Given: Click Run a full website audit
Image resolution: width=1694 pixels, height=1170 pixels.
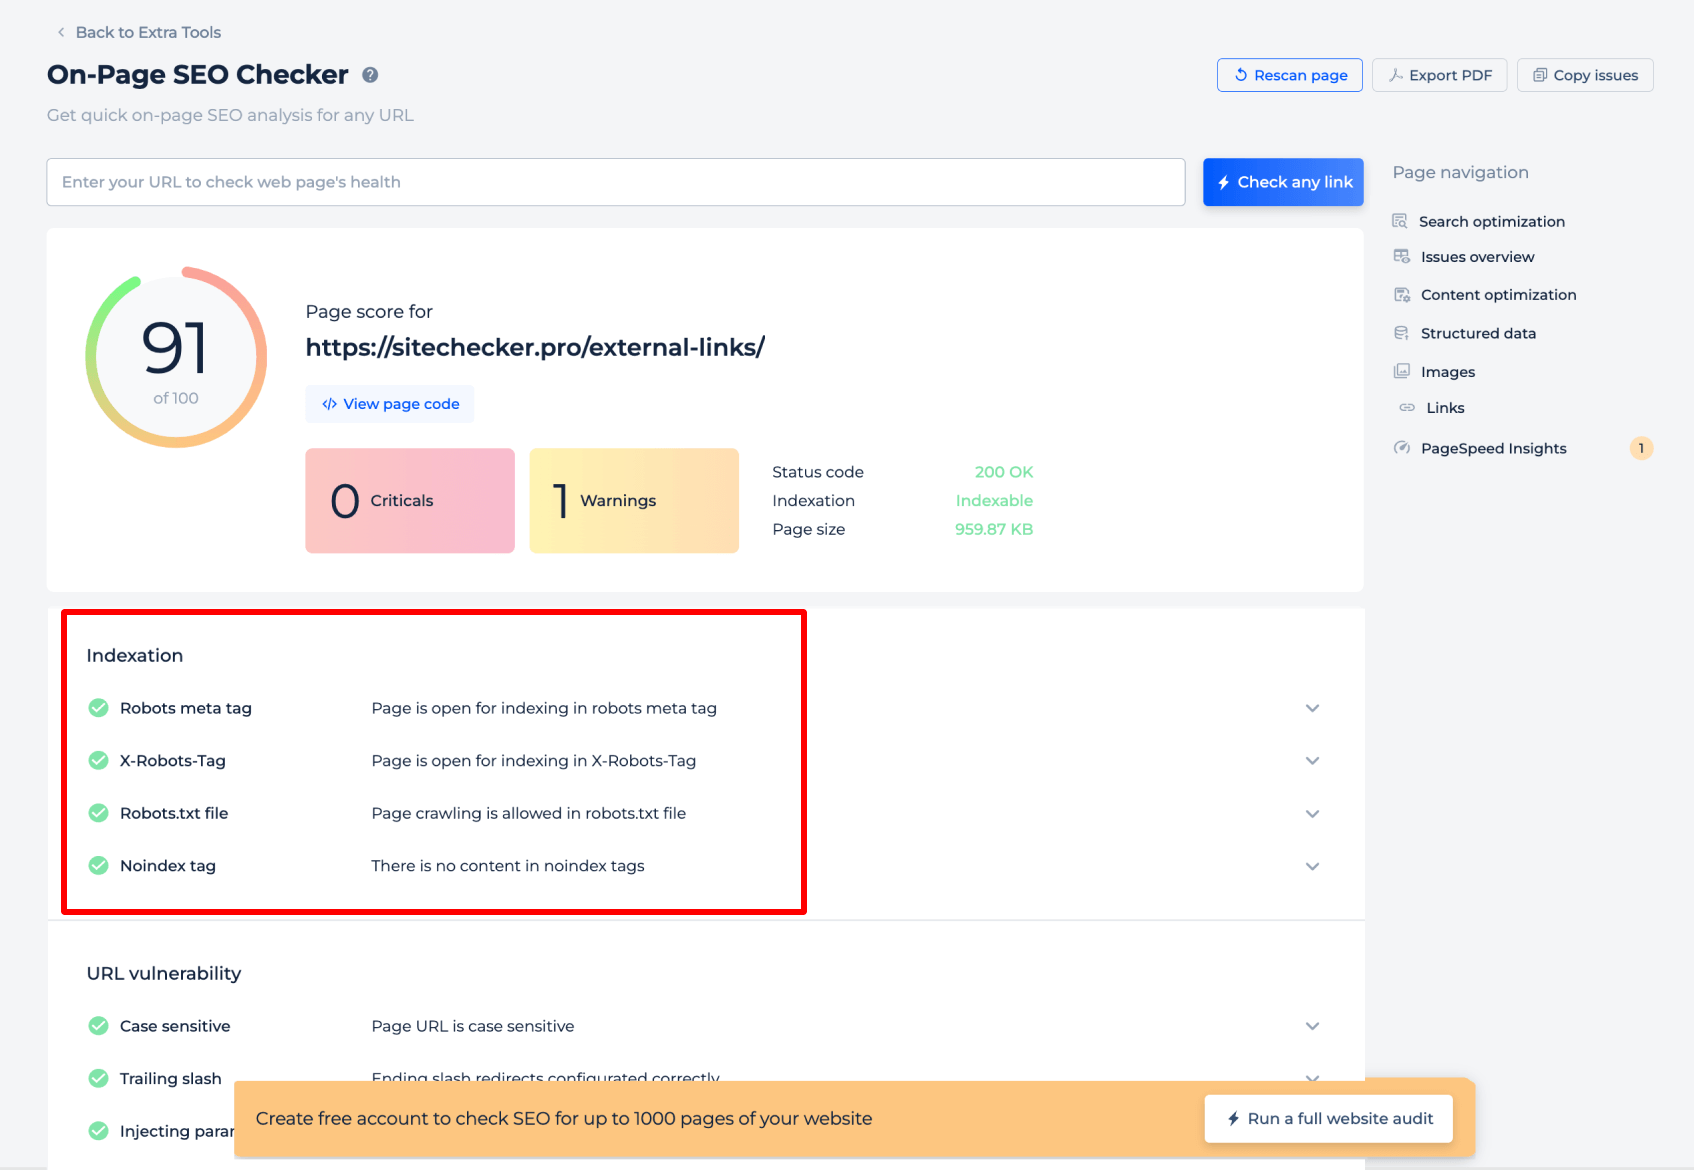Looking at the screenshot, I should [x=1328, y=1118].
